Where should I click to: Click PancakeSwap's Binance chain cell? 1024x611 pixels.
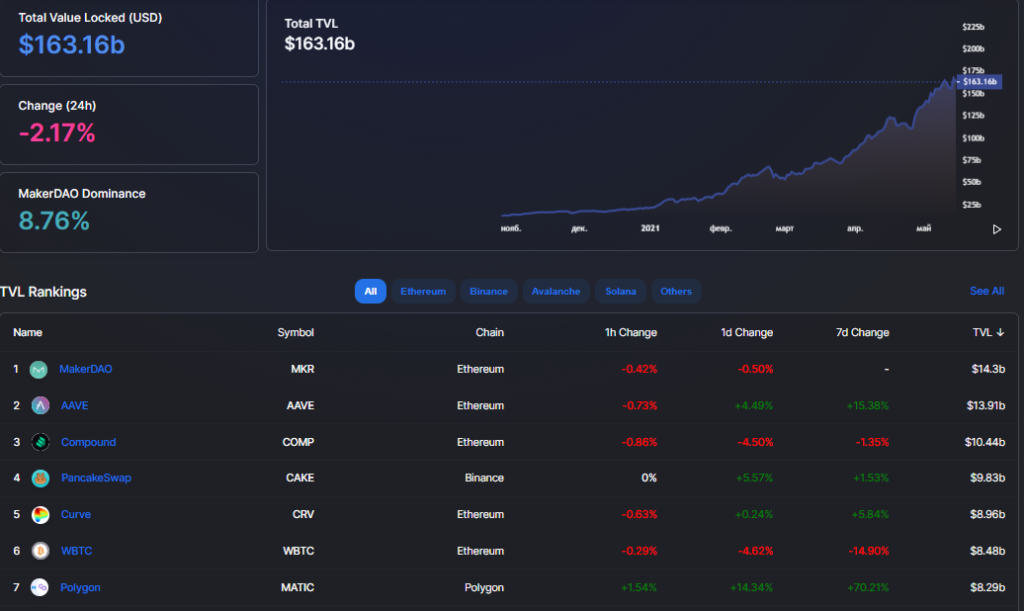tap(484, 478)
